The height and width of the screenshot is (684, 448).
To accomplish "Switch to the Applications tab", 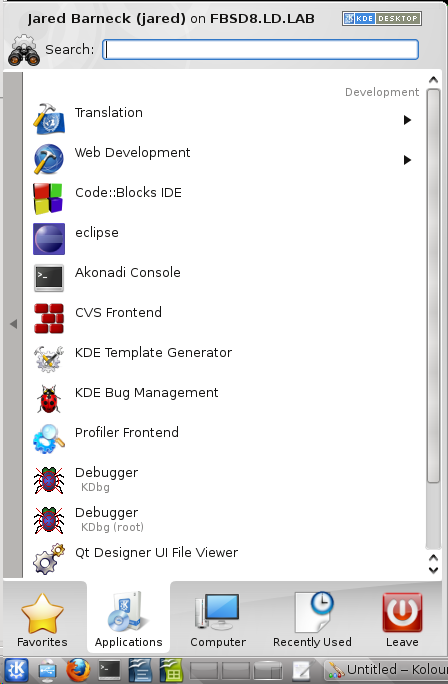I will (129, 619).
